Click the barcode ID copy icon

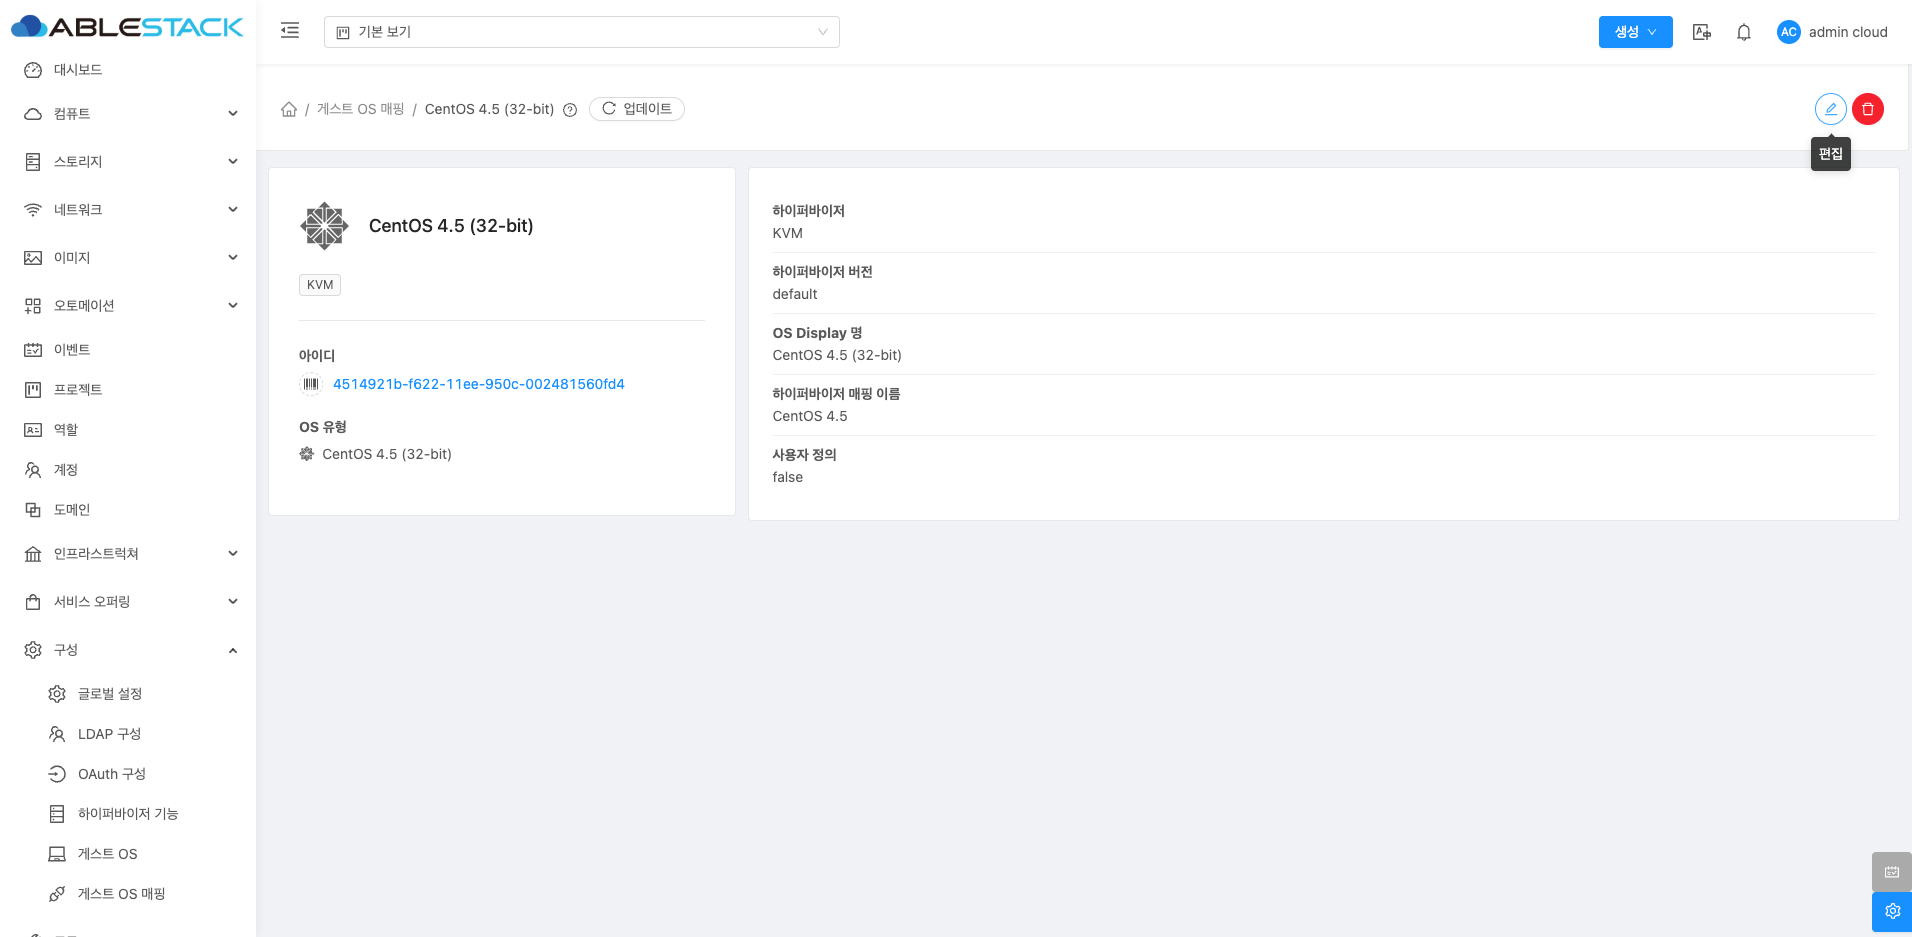(x=311, y=384)
